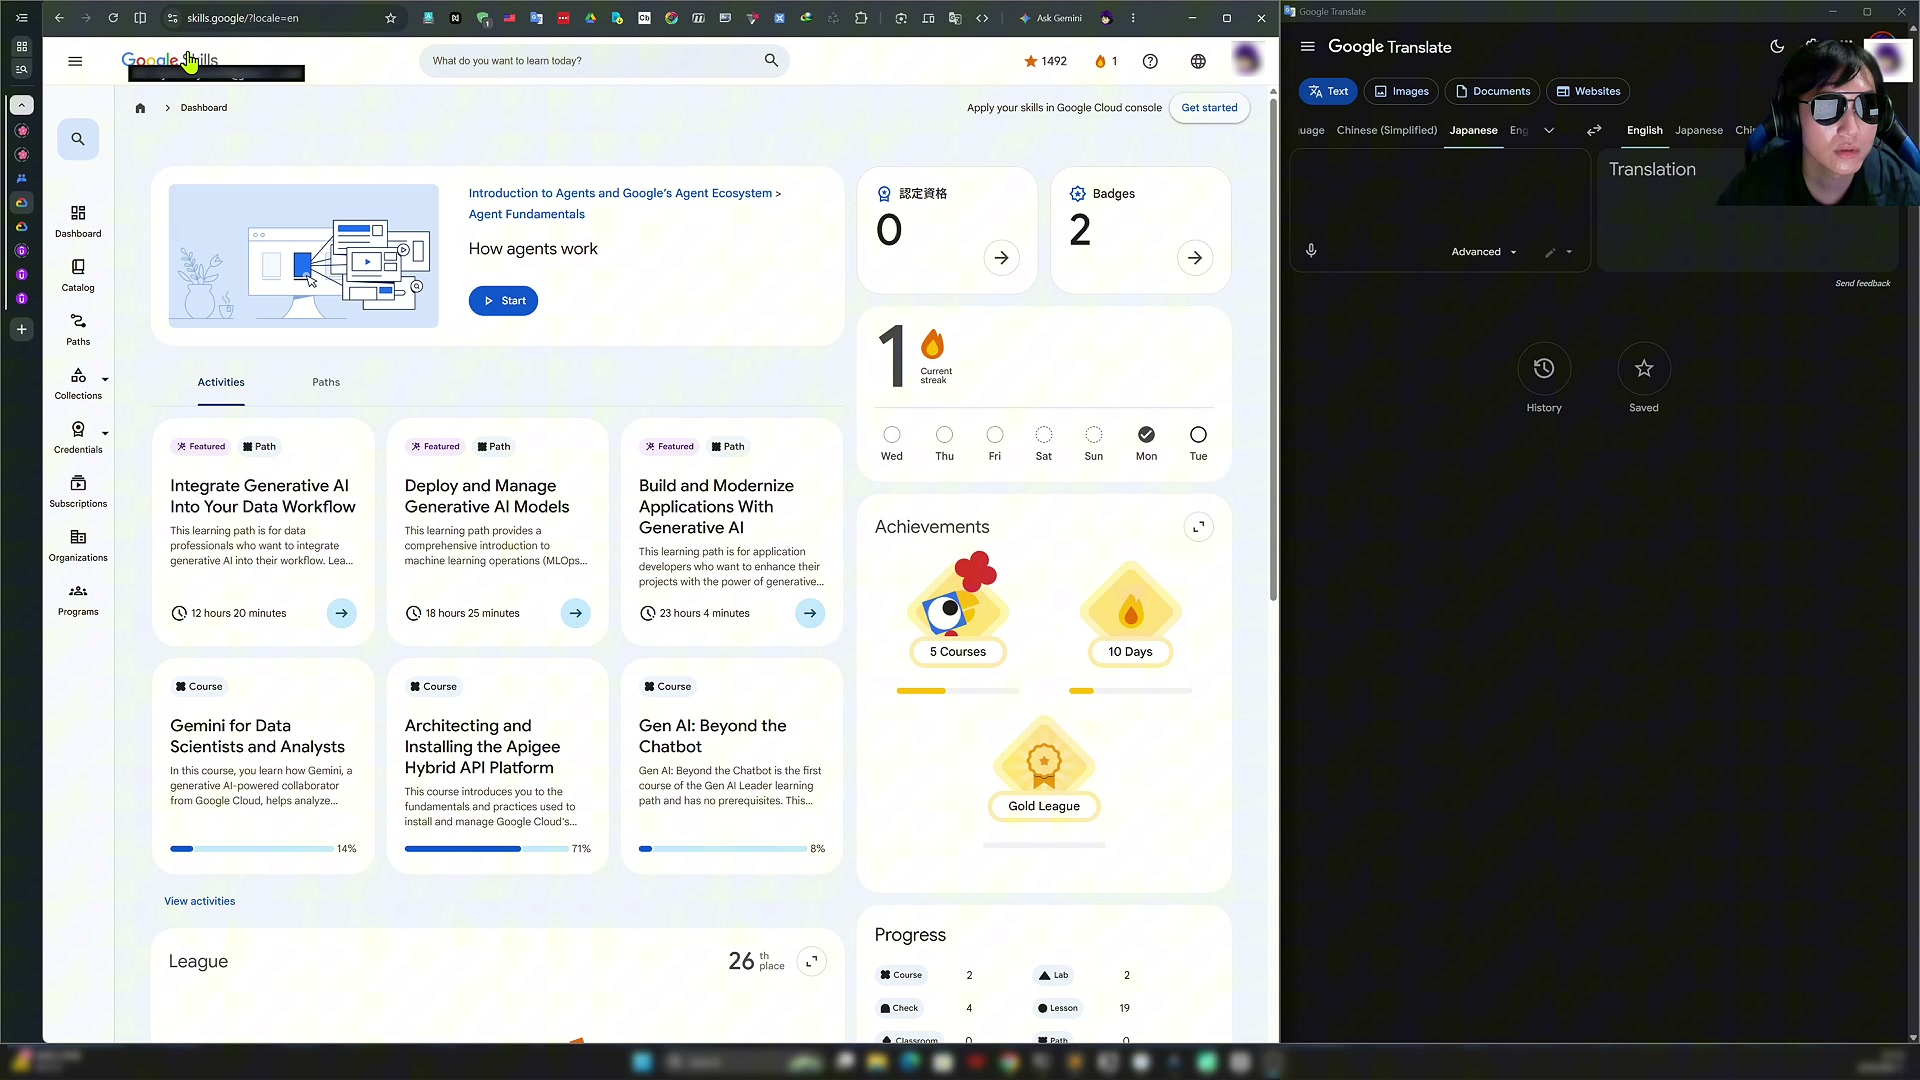Open Dashboard in the left sidebar
Viewport: 1920px width, 1080px height.
pyautogui.click(x=78, y=222)
